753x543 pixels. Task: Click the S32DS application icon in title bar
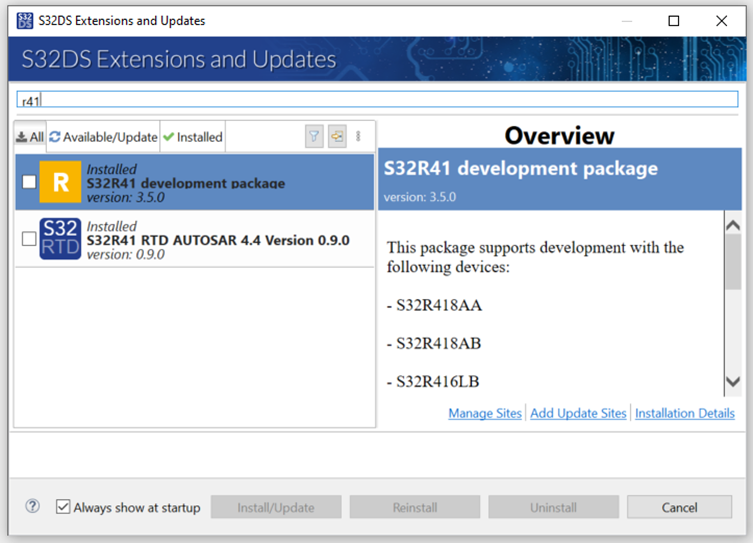click(24, 21)
